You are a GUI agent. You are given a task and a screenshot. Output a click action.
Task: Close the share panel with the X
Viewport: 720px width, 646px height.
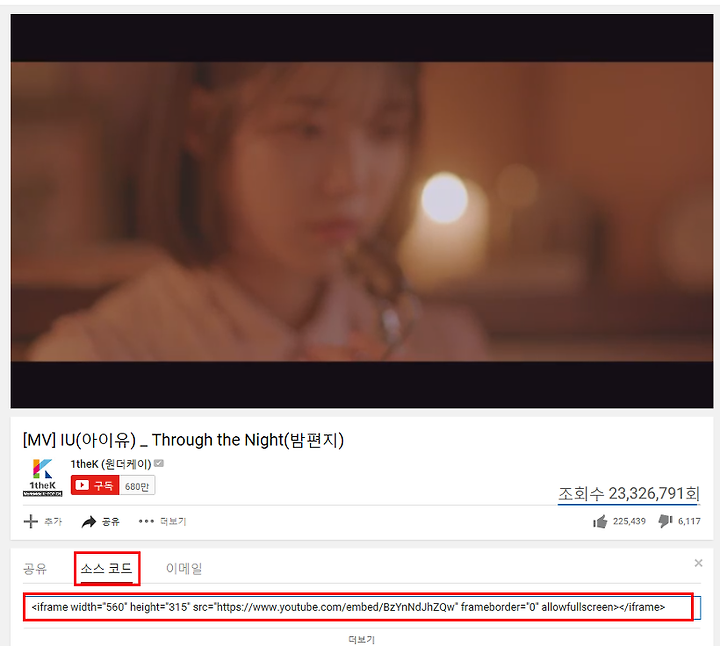(698, 563)
